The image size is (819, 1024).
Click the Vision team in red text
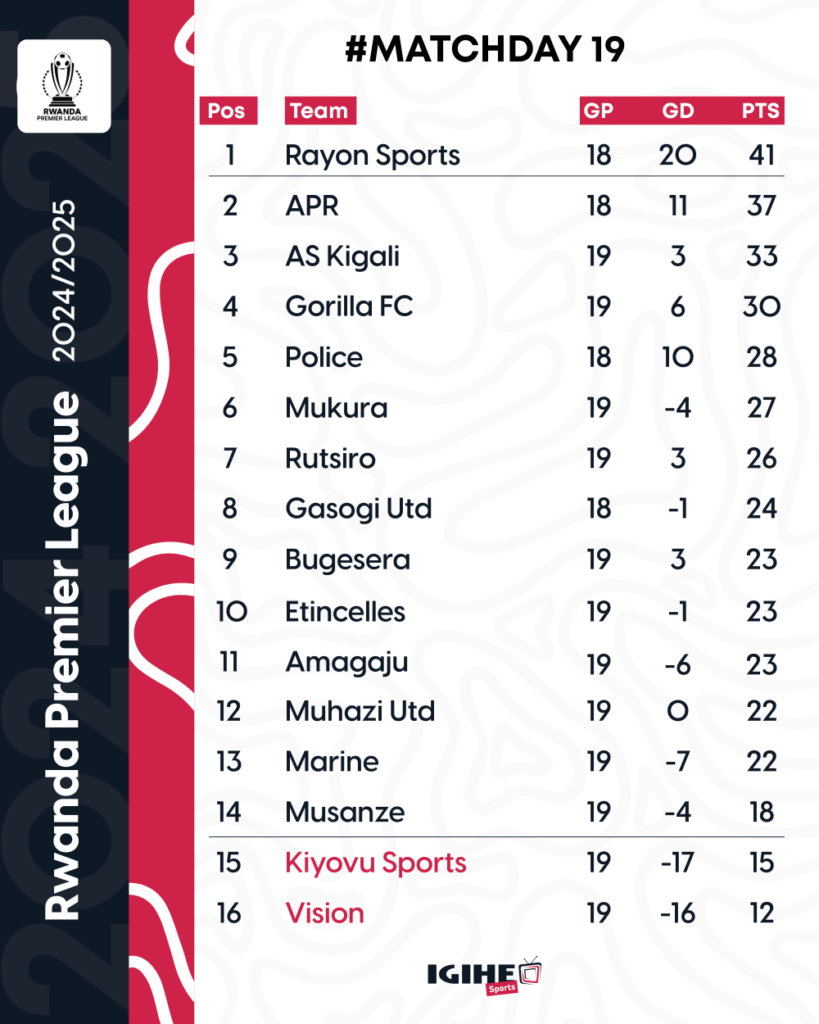(x=325, y=913)
